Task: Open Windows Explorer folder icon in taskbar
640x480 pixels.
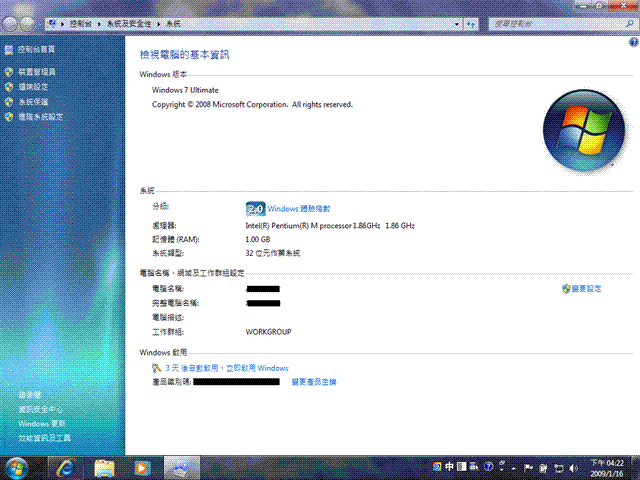Action: [x=104, y=468]
